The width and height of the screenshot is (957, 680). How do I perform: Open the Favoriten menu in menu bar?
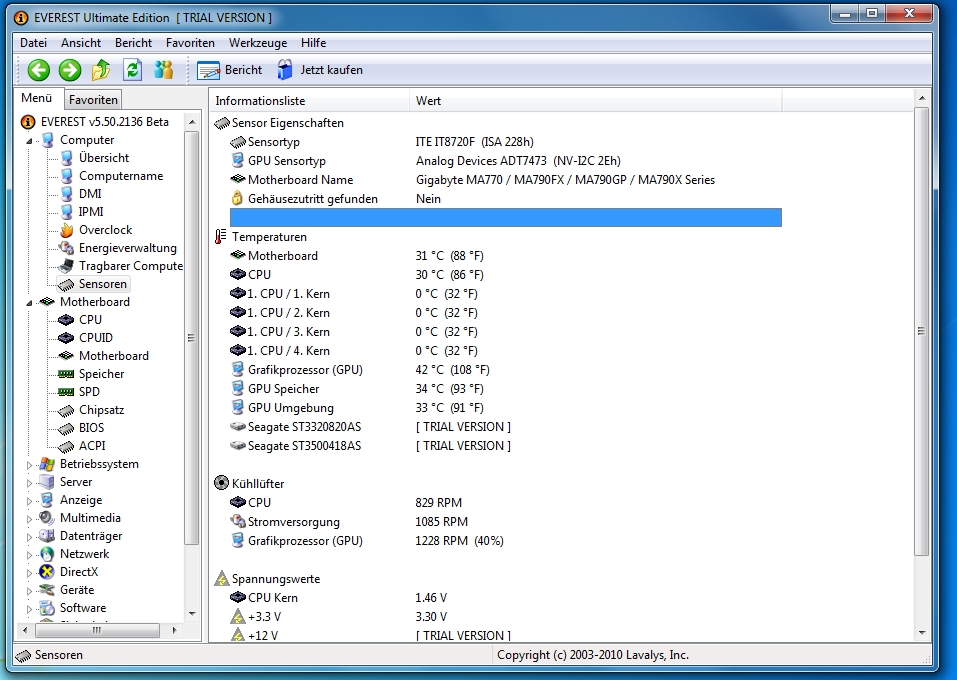[x=190, y=43]
